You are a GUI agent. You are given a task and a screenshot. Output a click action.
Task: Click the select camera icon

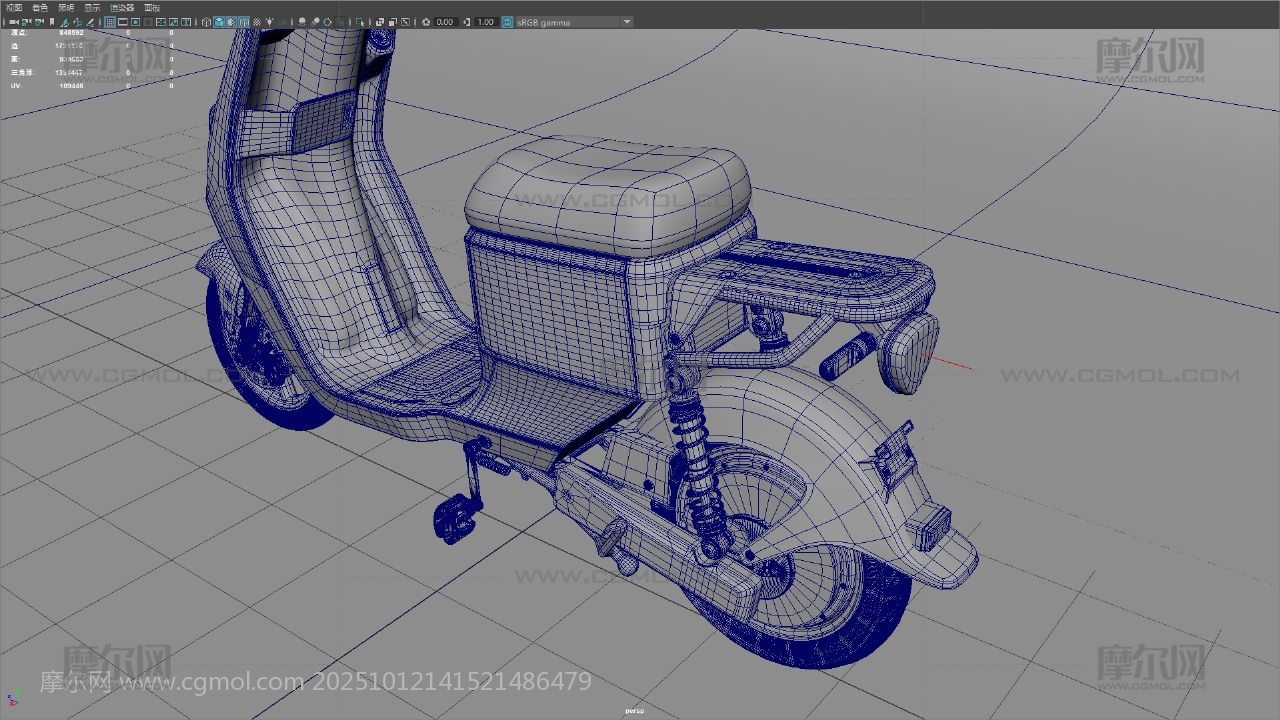[14, 22]
